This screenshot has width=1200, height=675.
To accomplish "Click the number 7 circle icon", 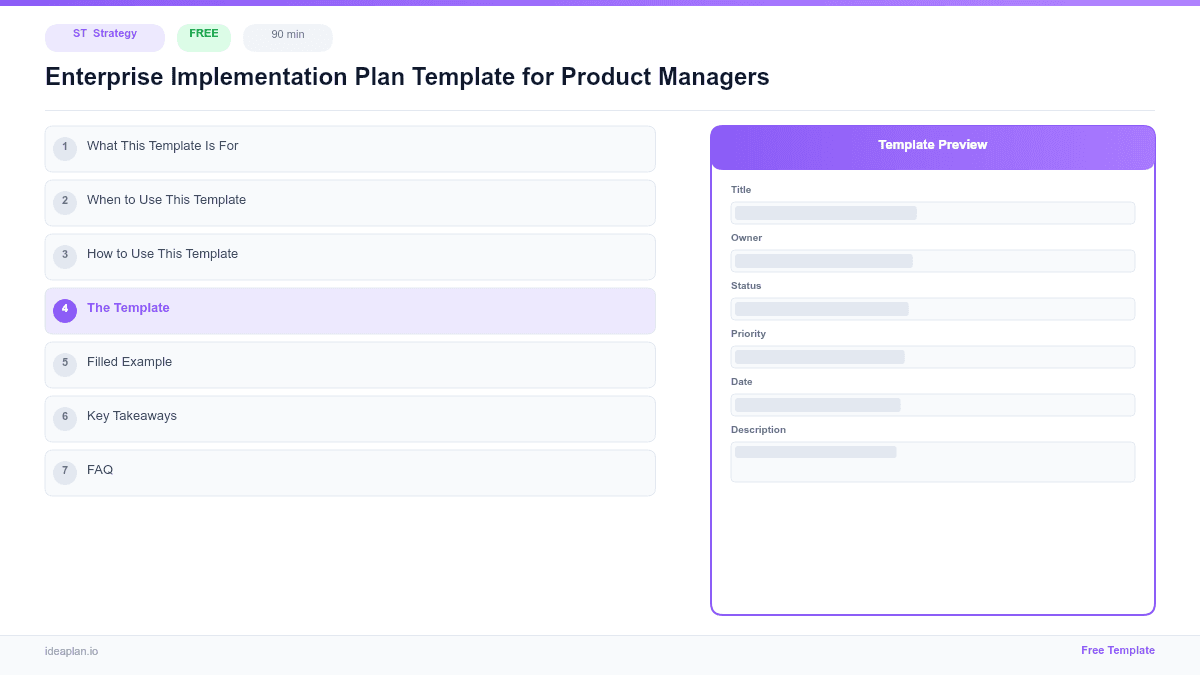I will (65, 471).
